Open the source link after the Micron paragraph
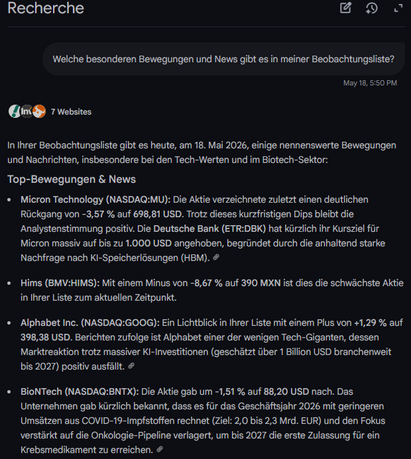411x459 pixels. pyautogui.click(x=216, y=257)
